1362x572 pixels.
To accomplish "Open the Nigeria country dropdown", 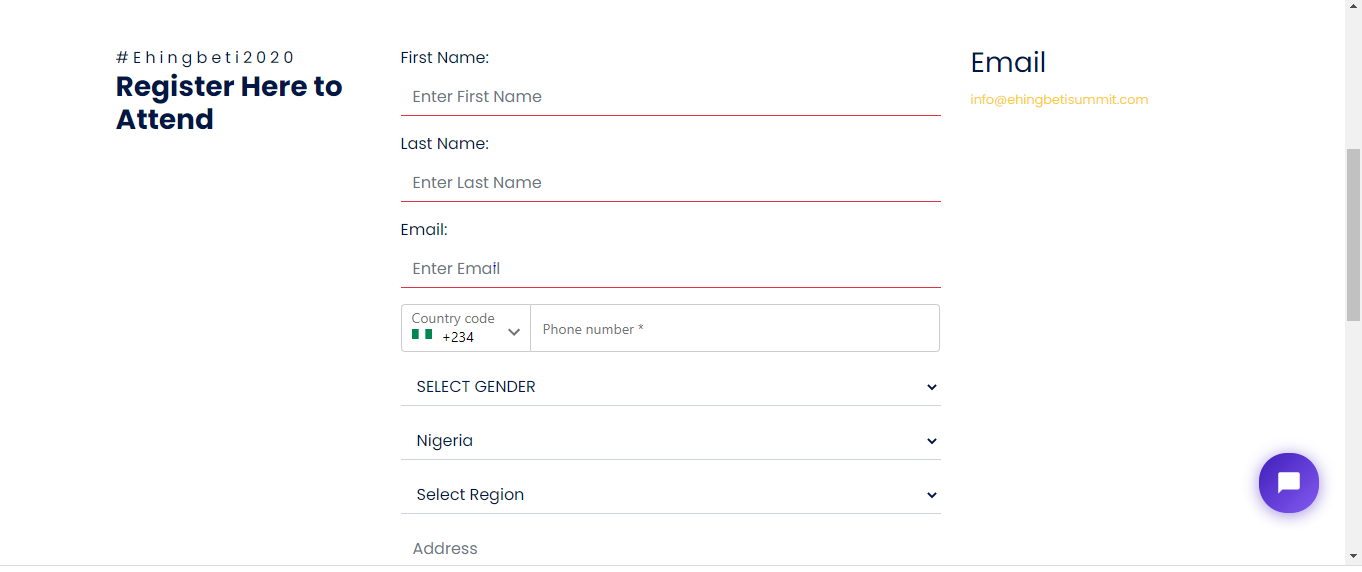I will (x=670, y=441).
